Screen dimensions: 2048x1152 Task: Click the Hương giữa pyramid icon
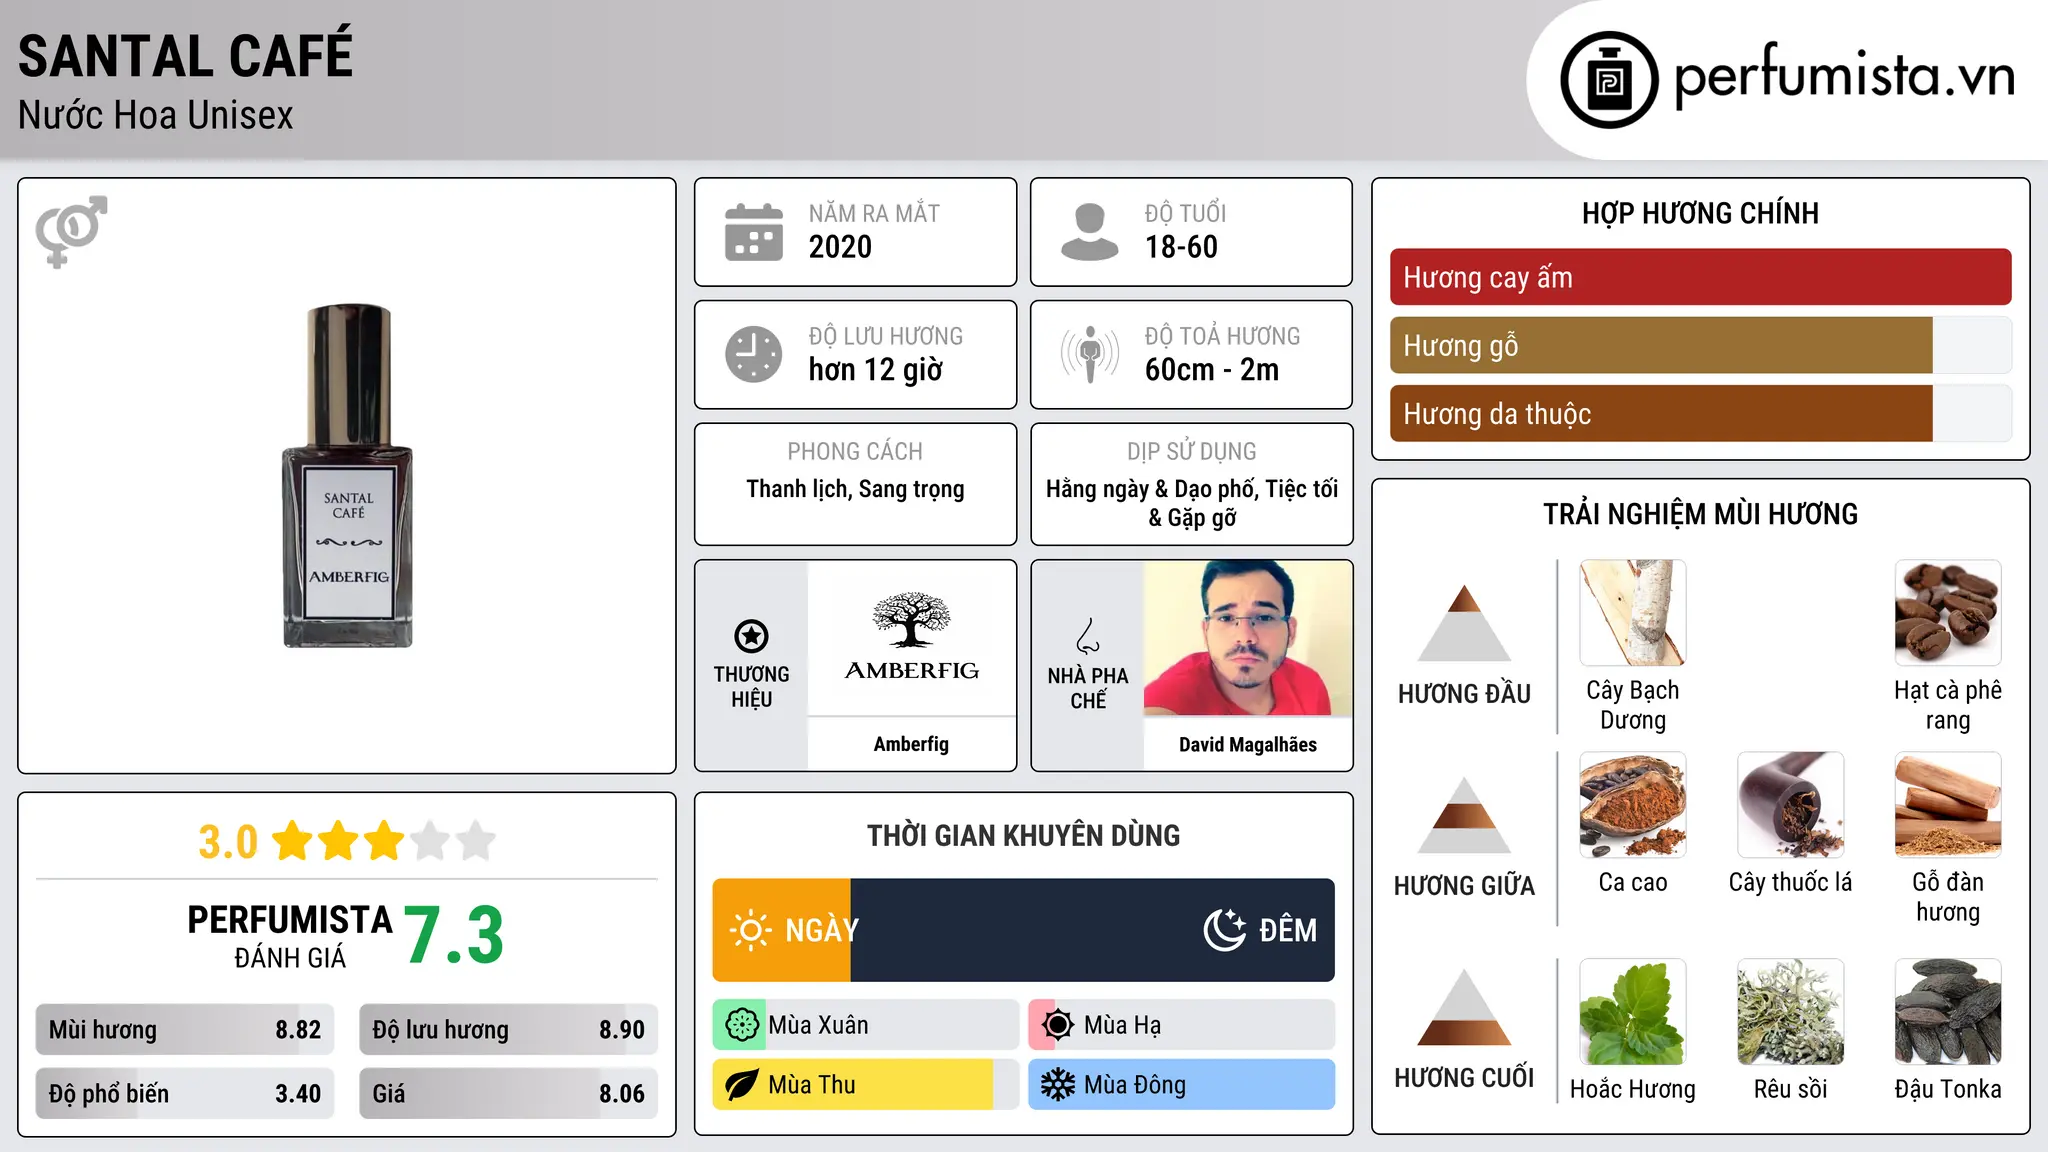click(x=1464, y=814)
